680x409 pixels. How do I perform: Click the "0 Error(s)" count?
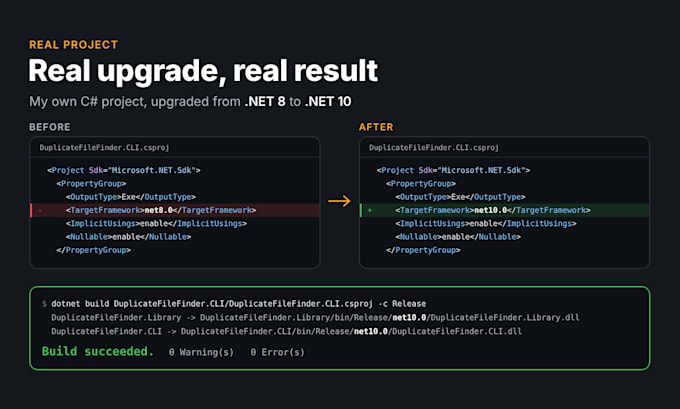(278, 352)
